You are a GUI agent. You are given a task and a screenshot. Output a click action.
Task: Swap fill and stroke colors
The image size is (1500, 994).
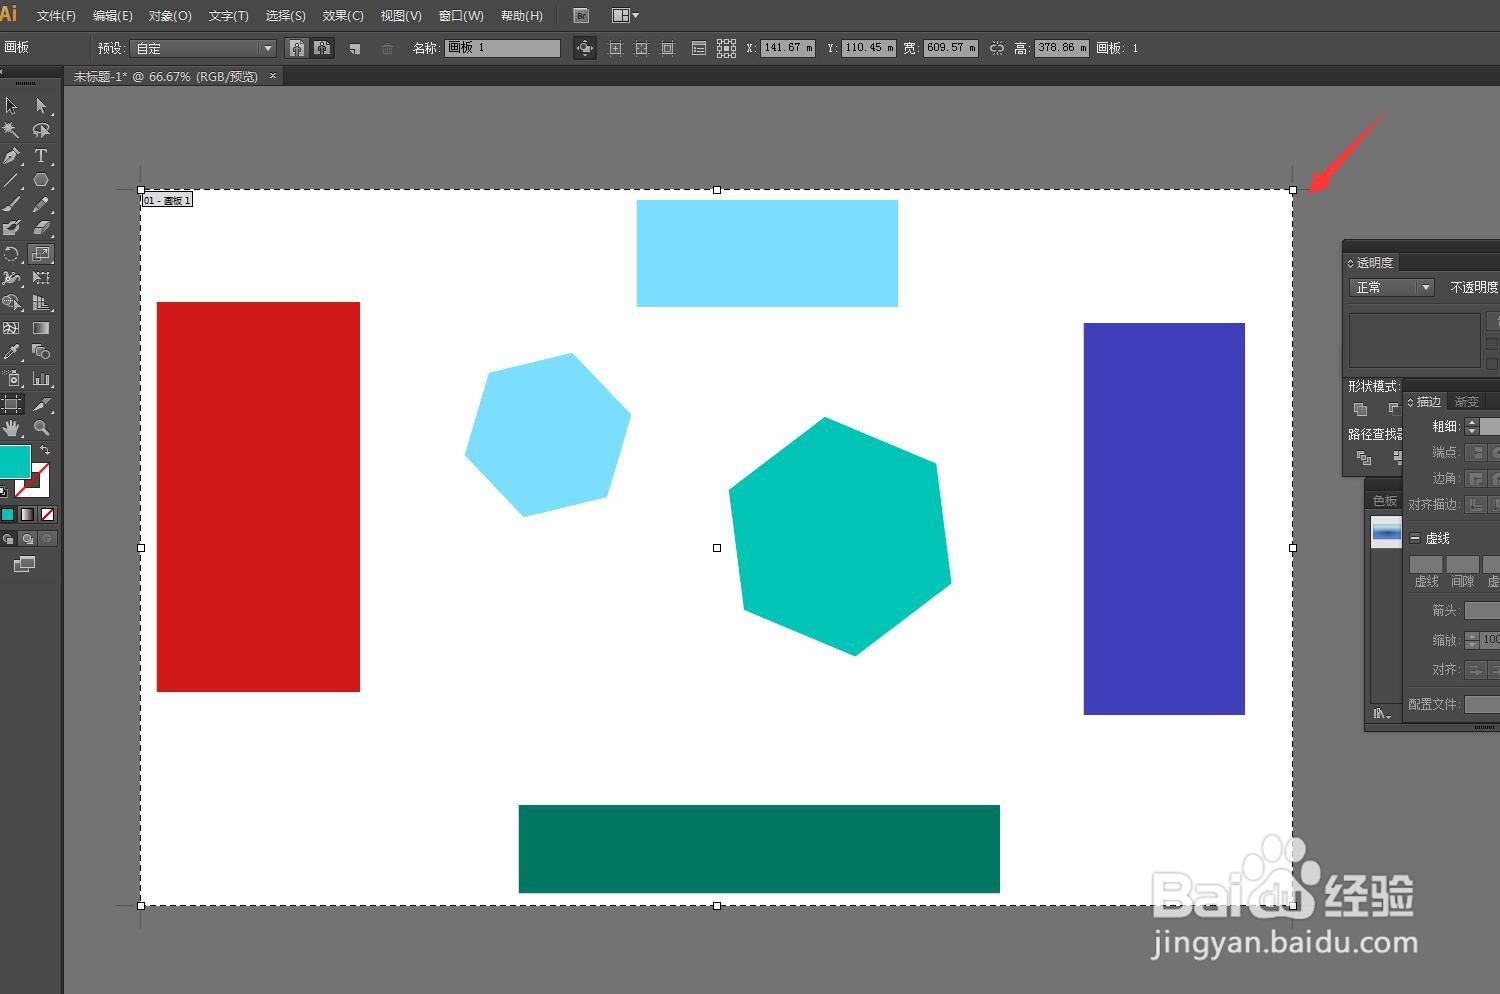(45, 452)
